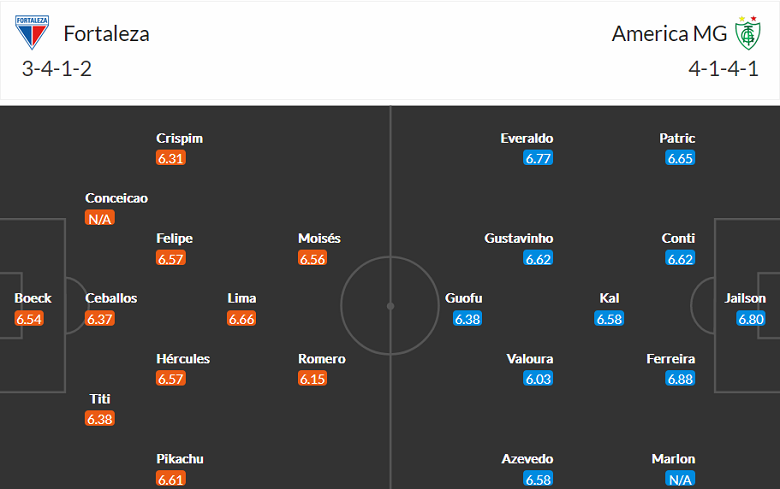
Task: Click the America MG club crest icon
Action: pos(745,33)
